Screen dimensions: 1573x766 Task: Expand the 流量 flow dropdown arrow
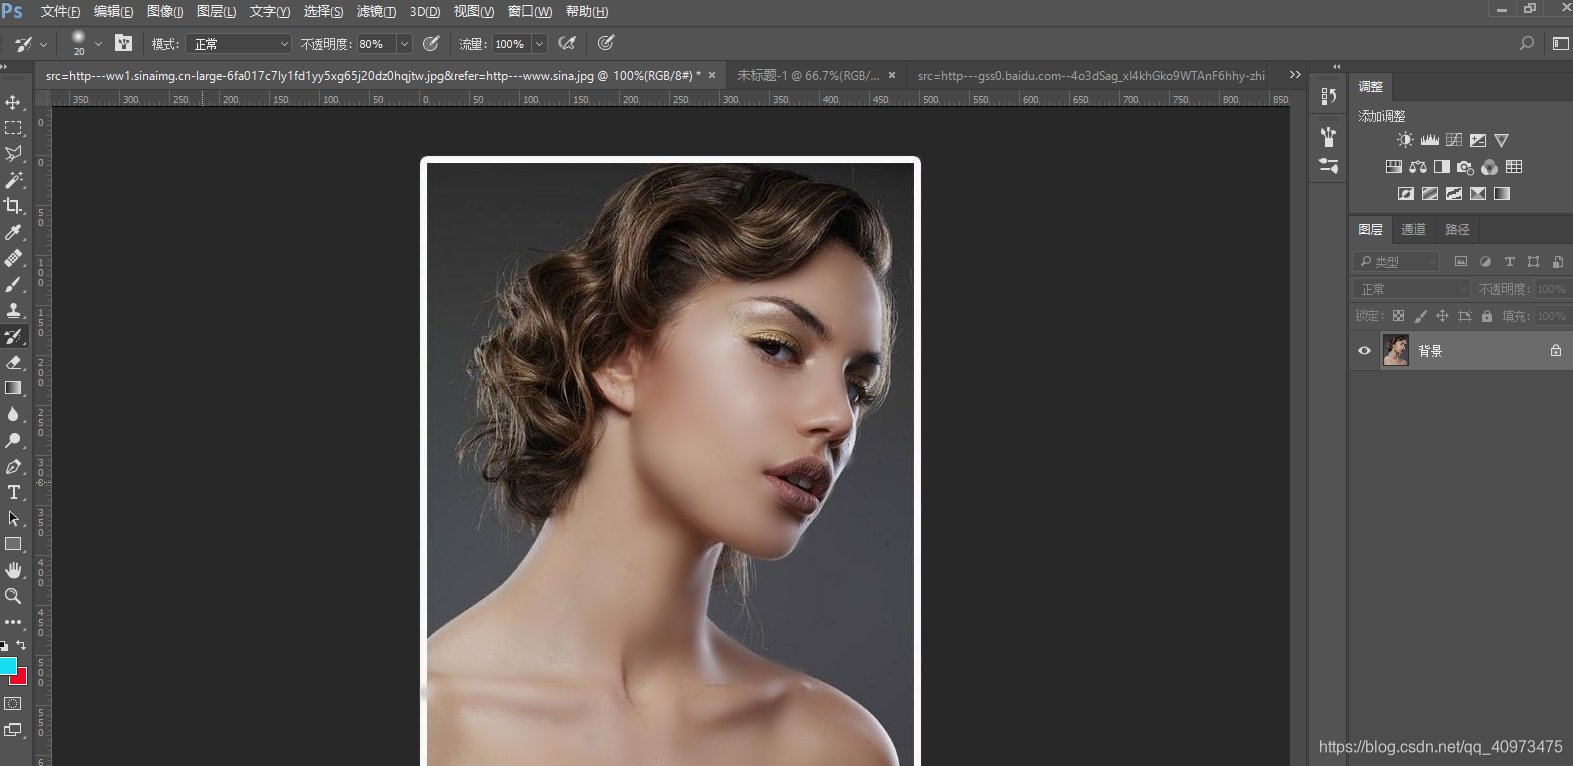[x=539, y=44]
